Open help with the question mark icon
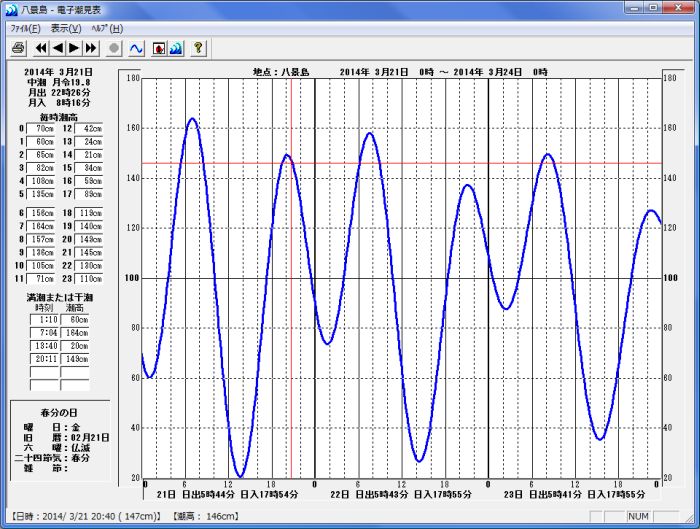The height and width of the screenshot is (529, 700). coord(198,47)
